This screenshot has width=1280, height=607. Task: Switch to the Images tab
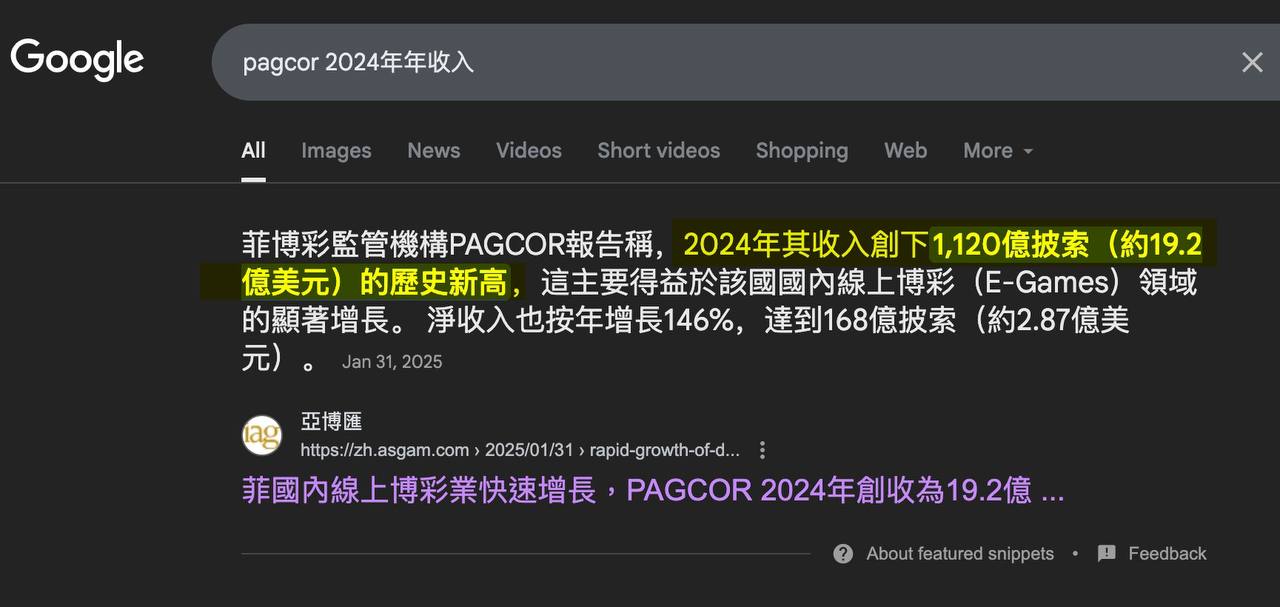click(336, 150)
